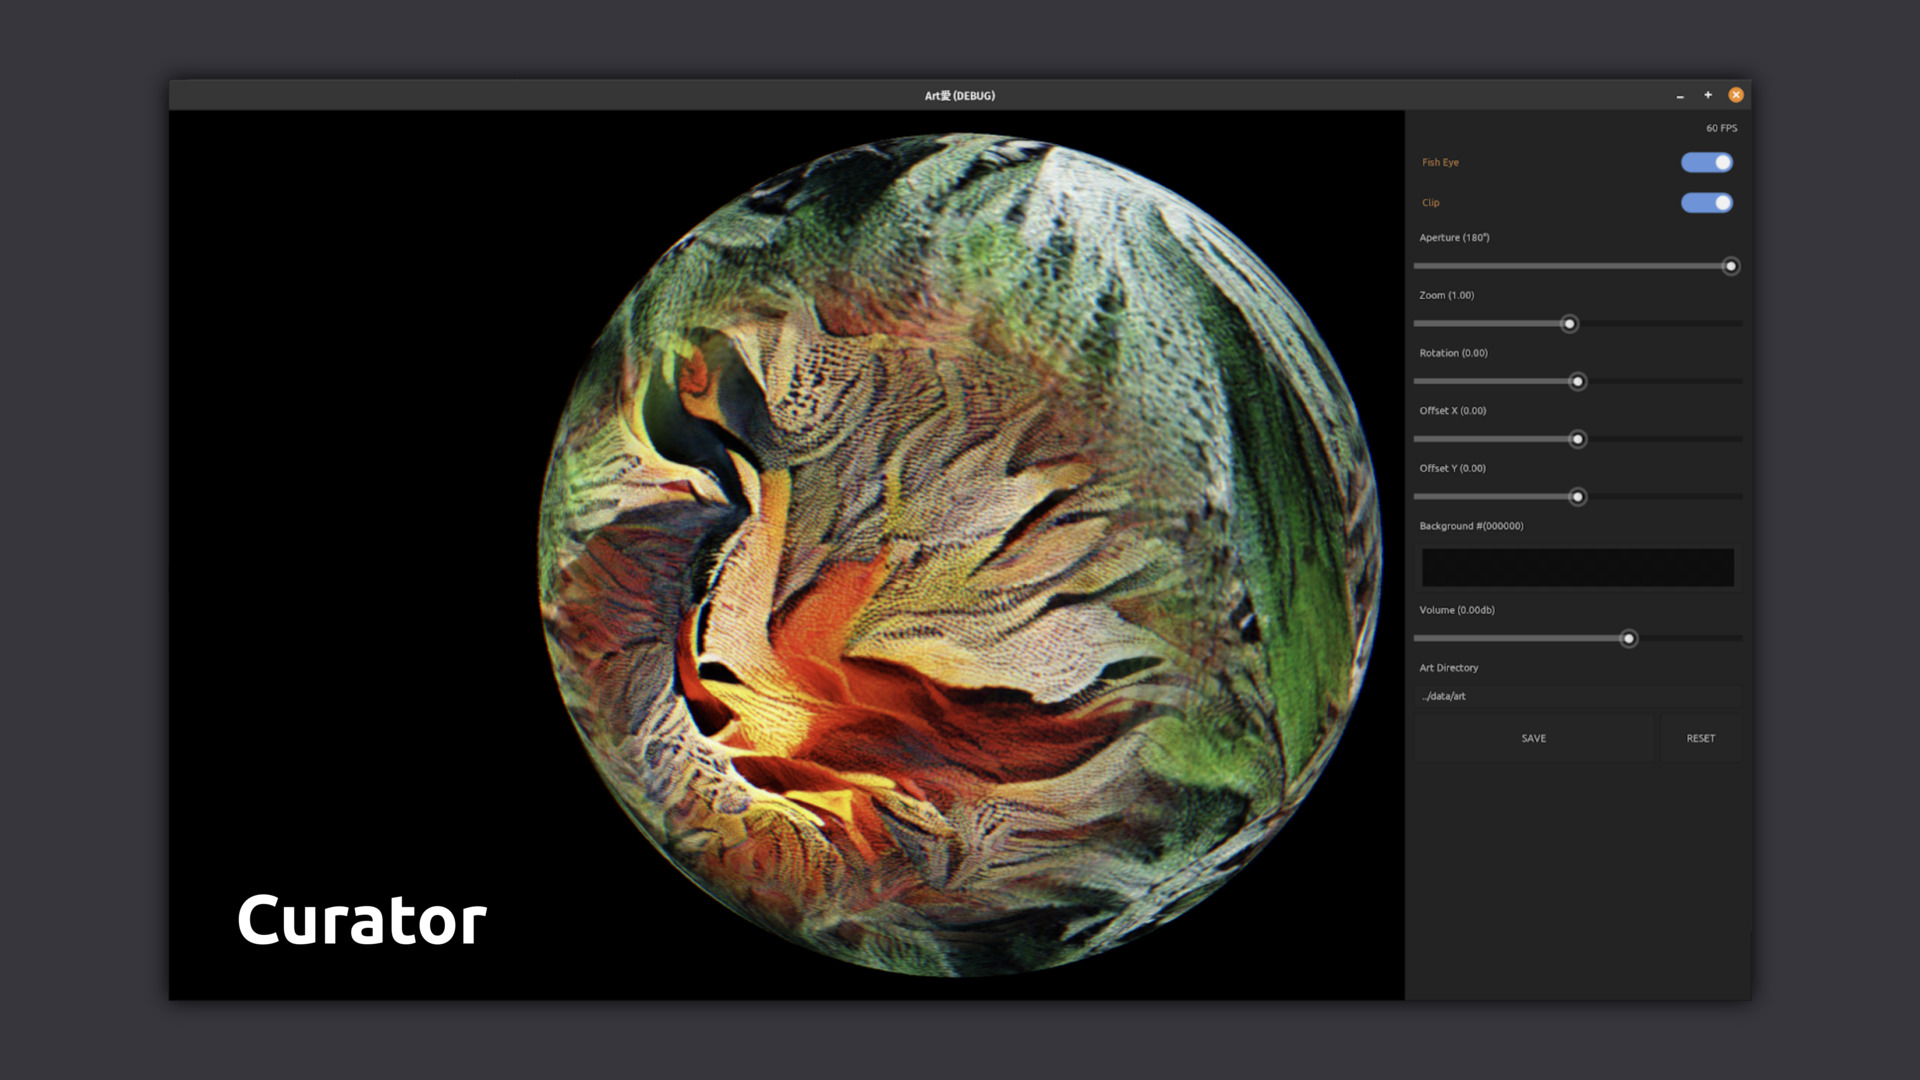The width and height of the screenshot is (1920, 1080).
Task: Close the window using orange X
Action: pyautogui.click(x=1736, y=95)
